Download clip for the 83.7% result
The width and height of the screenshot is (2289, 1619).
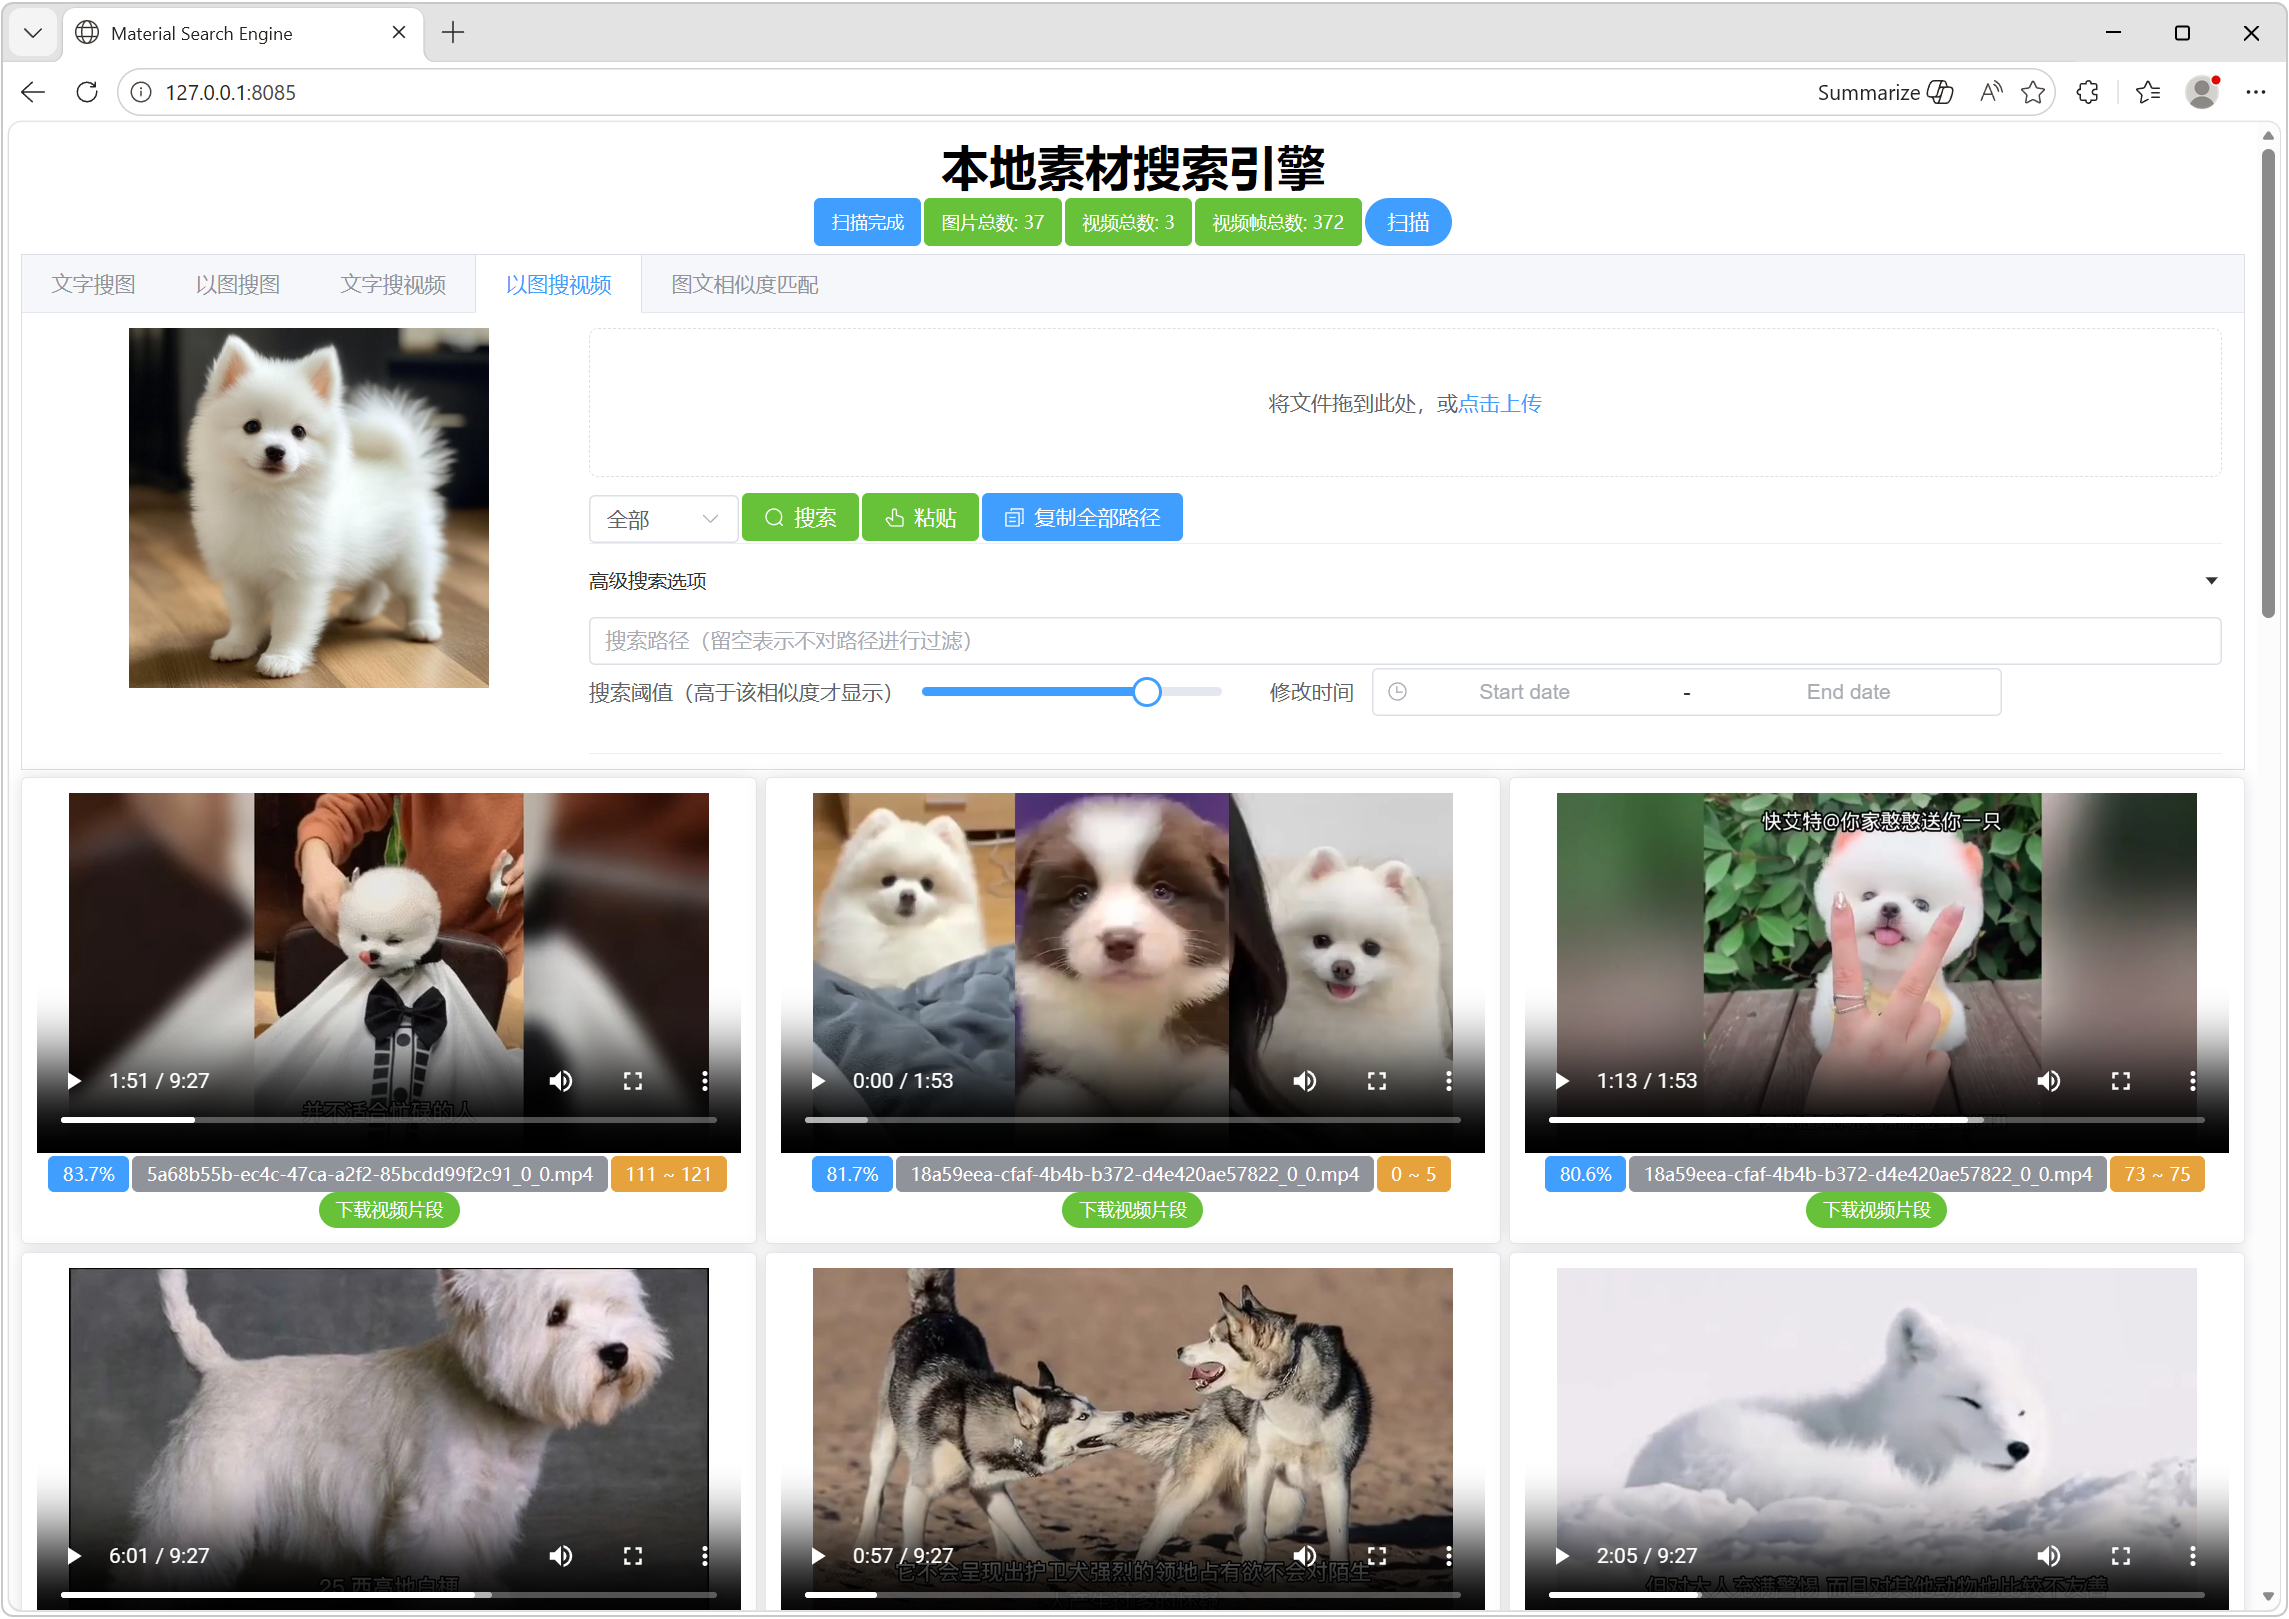[389, 1211]
